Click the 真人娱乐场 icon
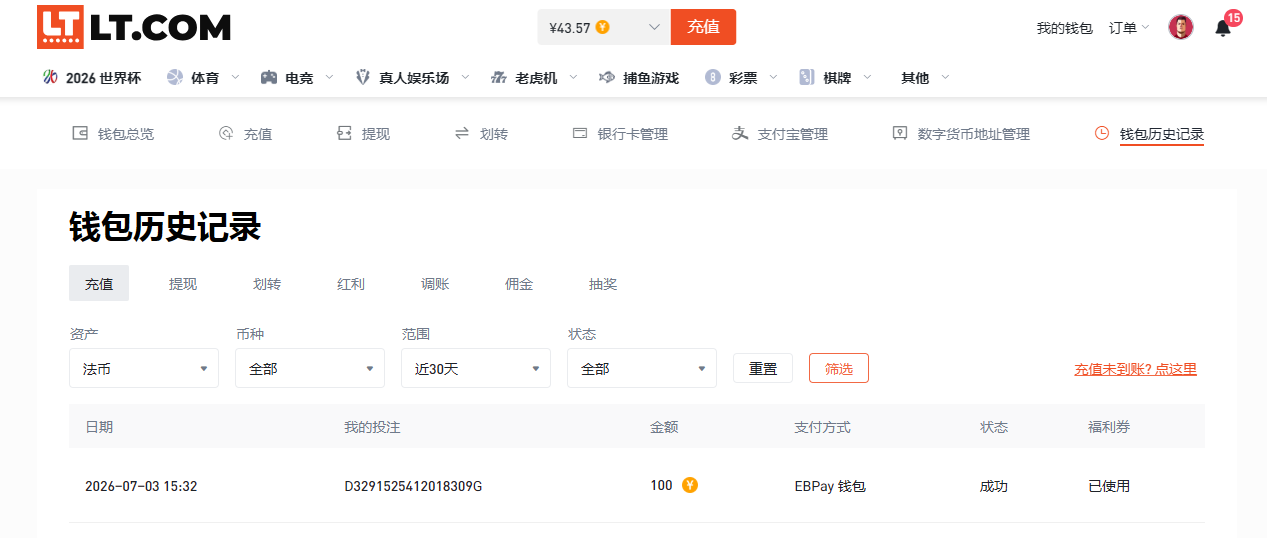The width and height of the screenshot is (1267, 538). click(363, 77)
